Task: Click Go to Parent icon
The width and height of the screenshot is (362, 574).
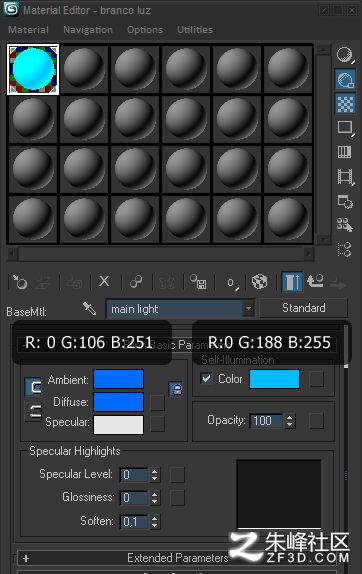Action: [315, 282]
